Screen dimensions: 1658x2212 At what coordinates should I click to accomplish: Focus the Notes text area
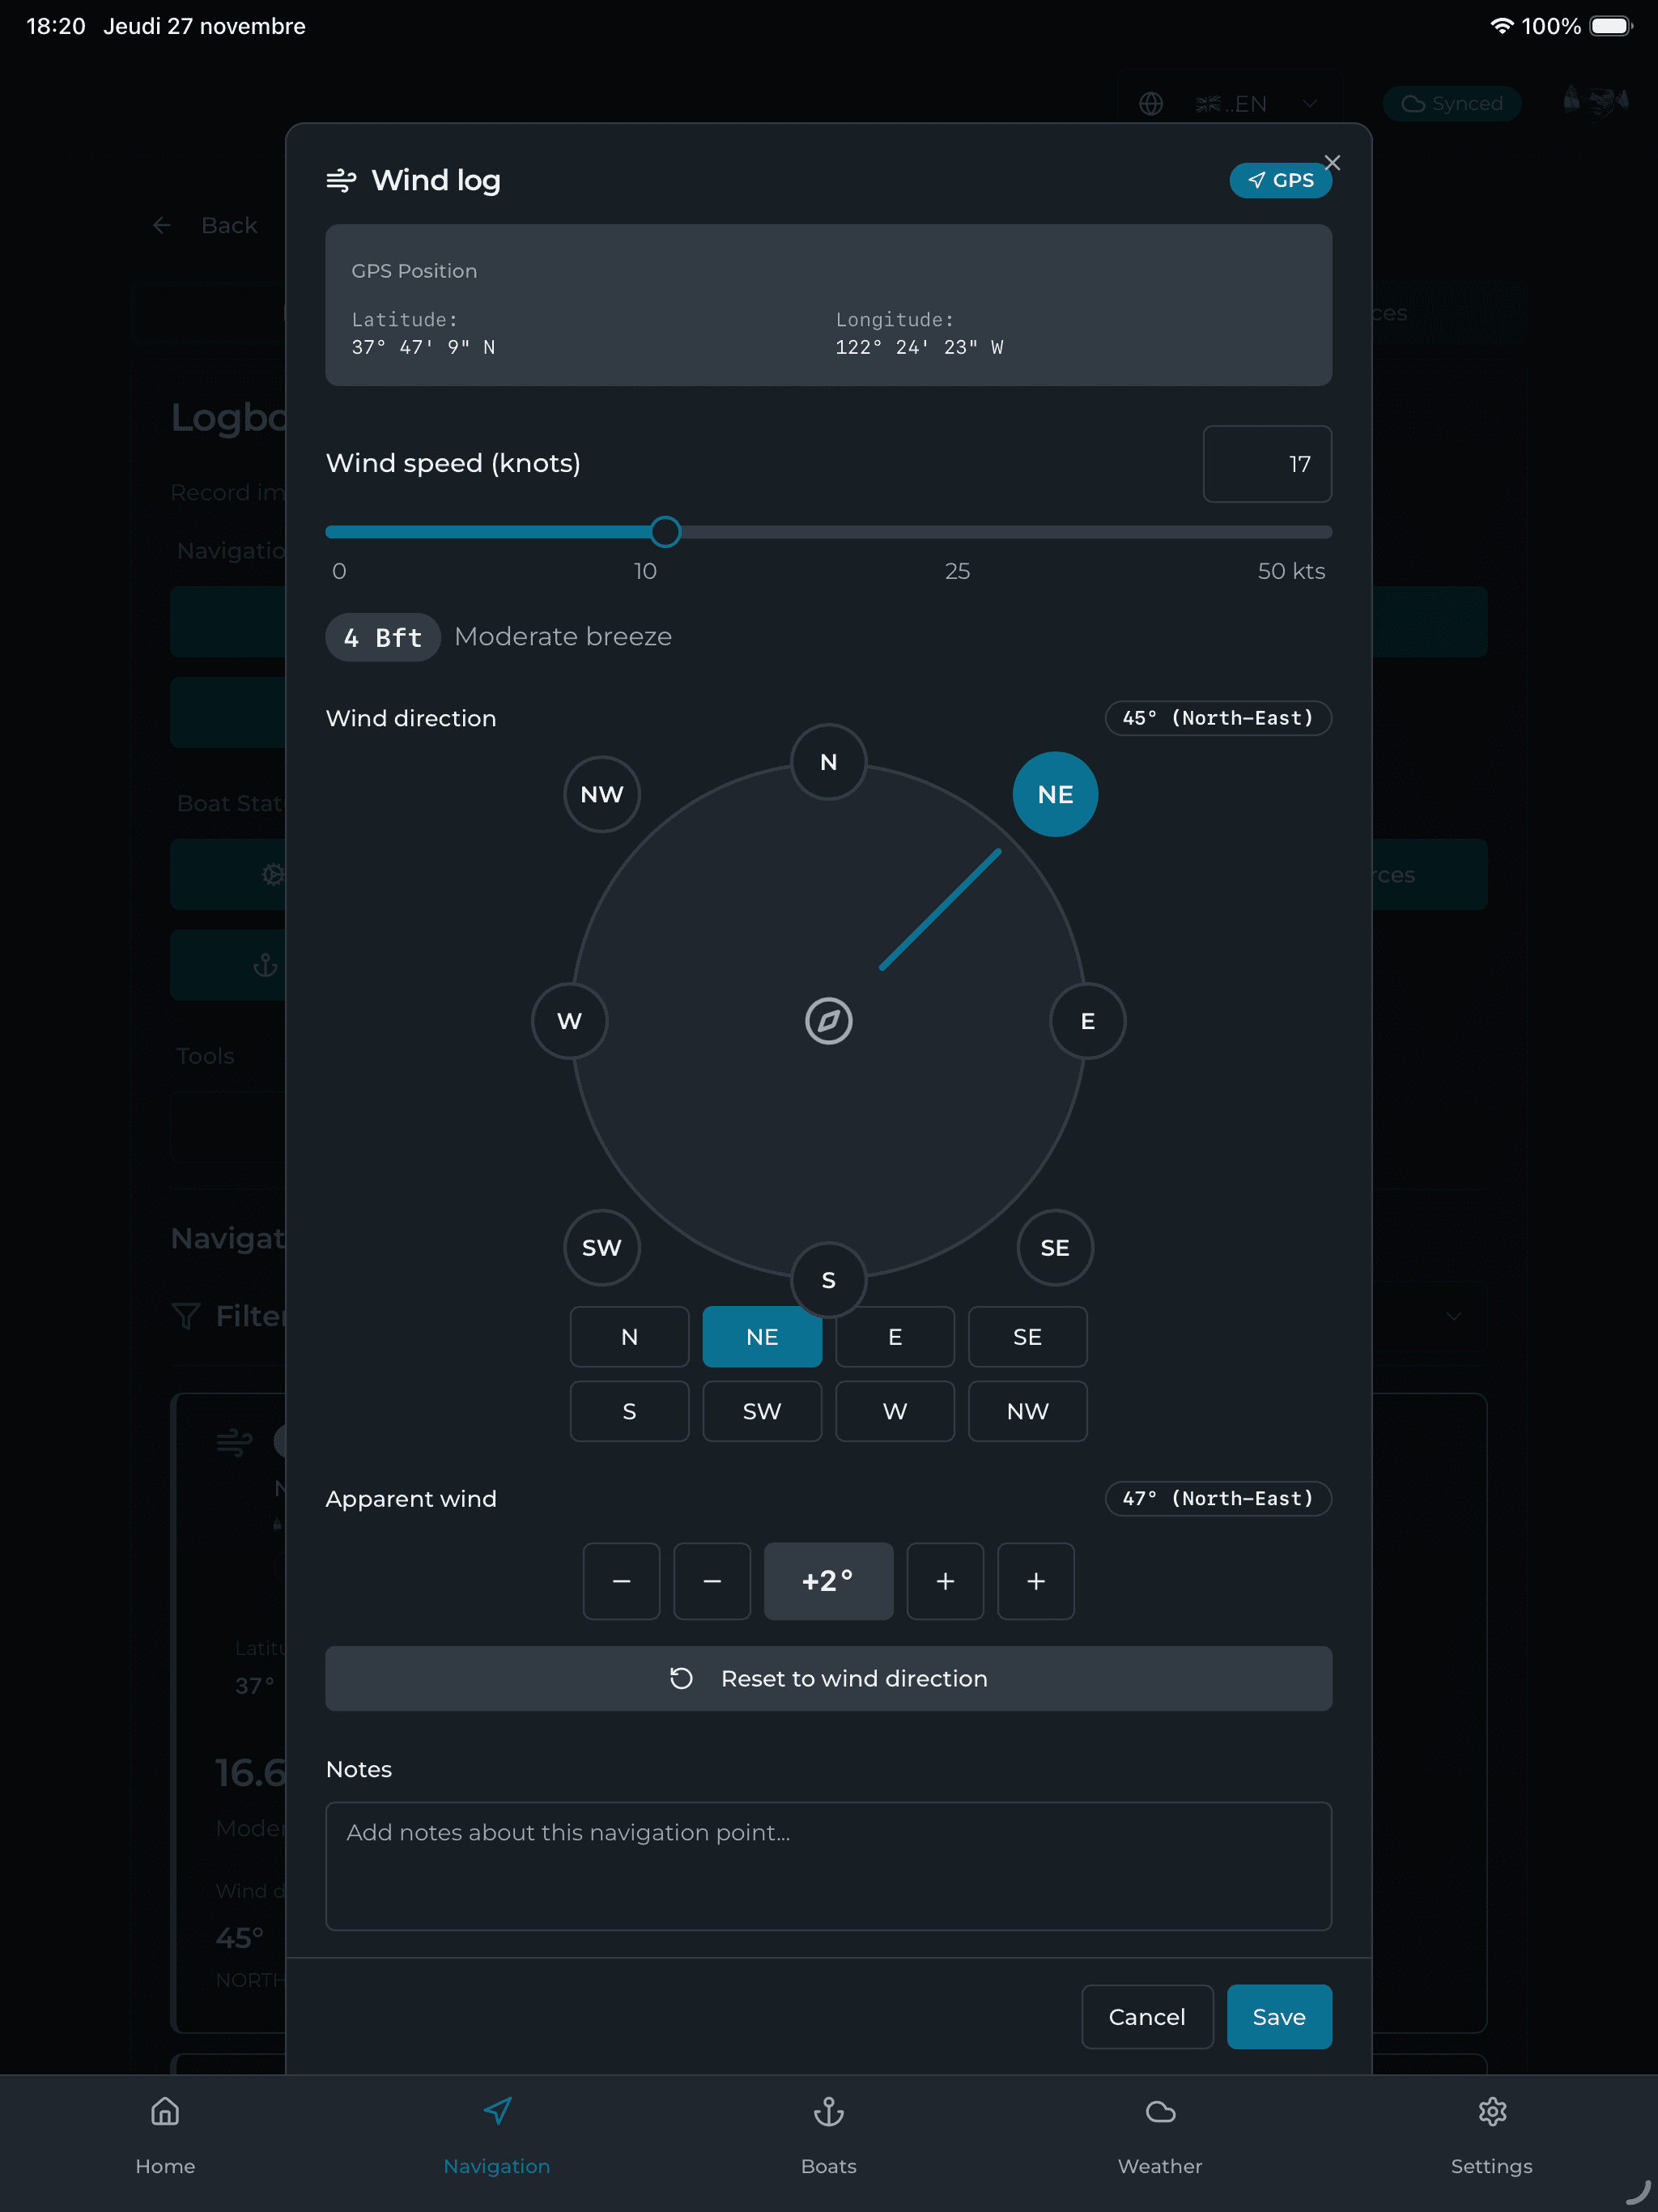(828, 1866)
